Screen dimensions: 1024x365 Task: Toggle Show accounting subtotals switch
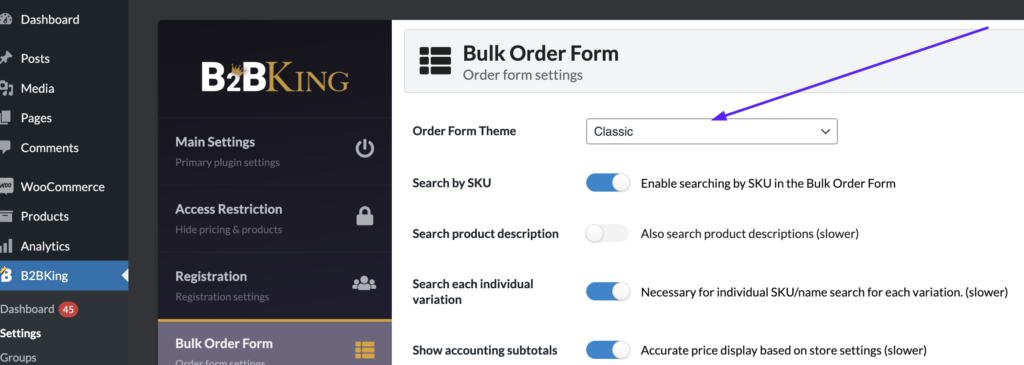pos(607,350)
